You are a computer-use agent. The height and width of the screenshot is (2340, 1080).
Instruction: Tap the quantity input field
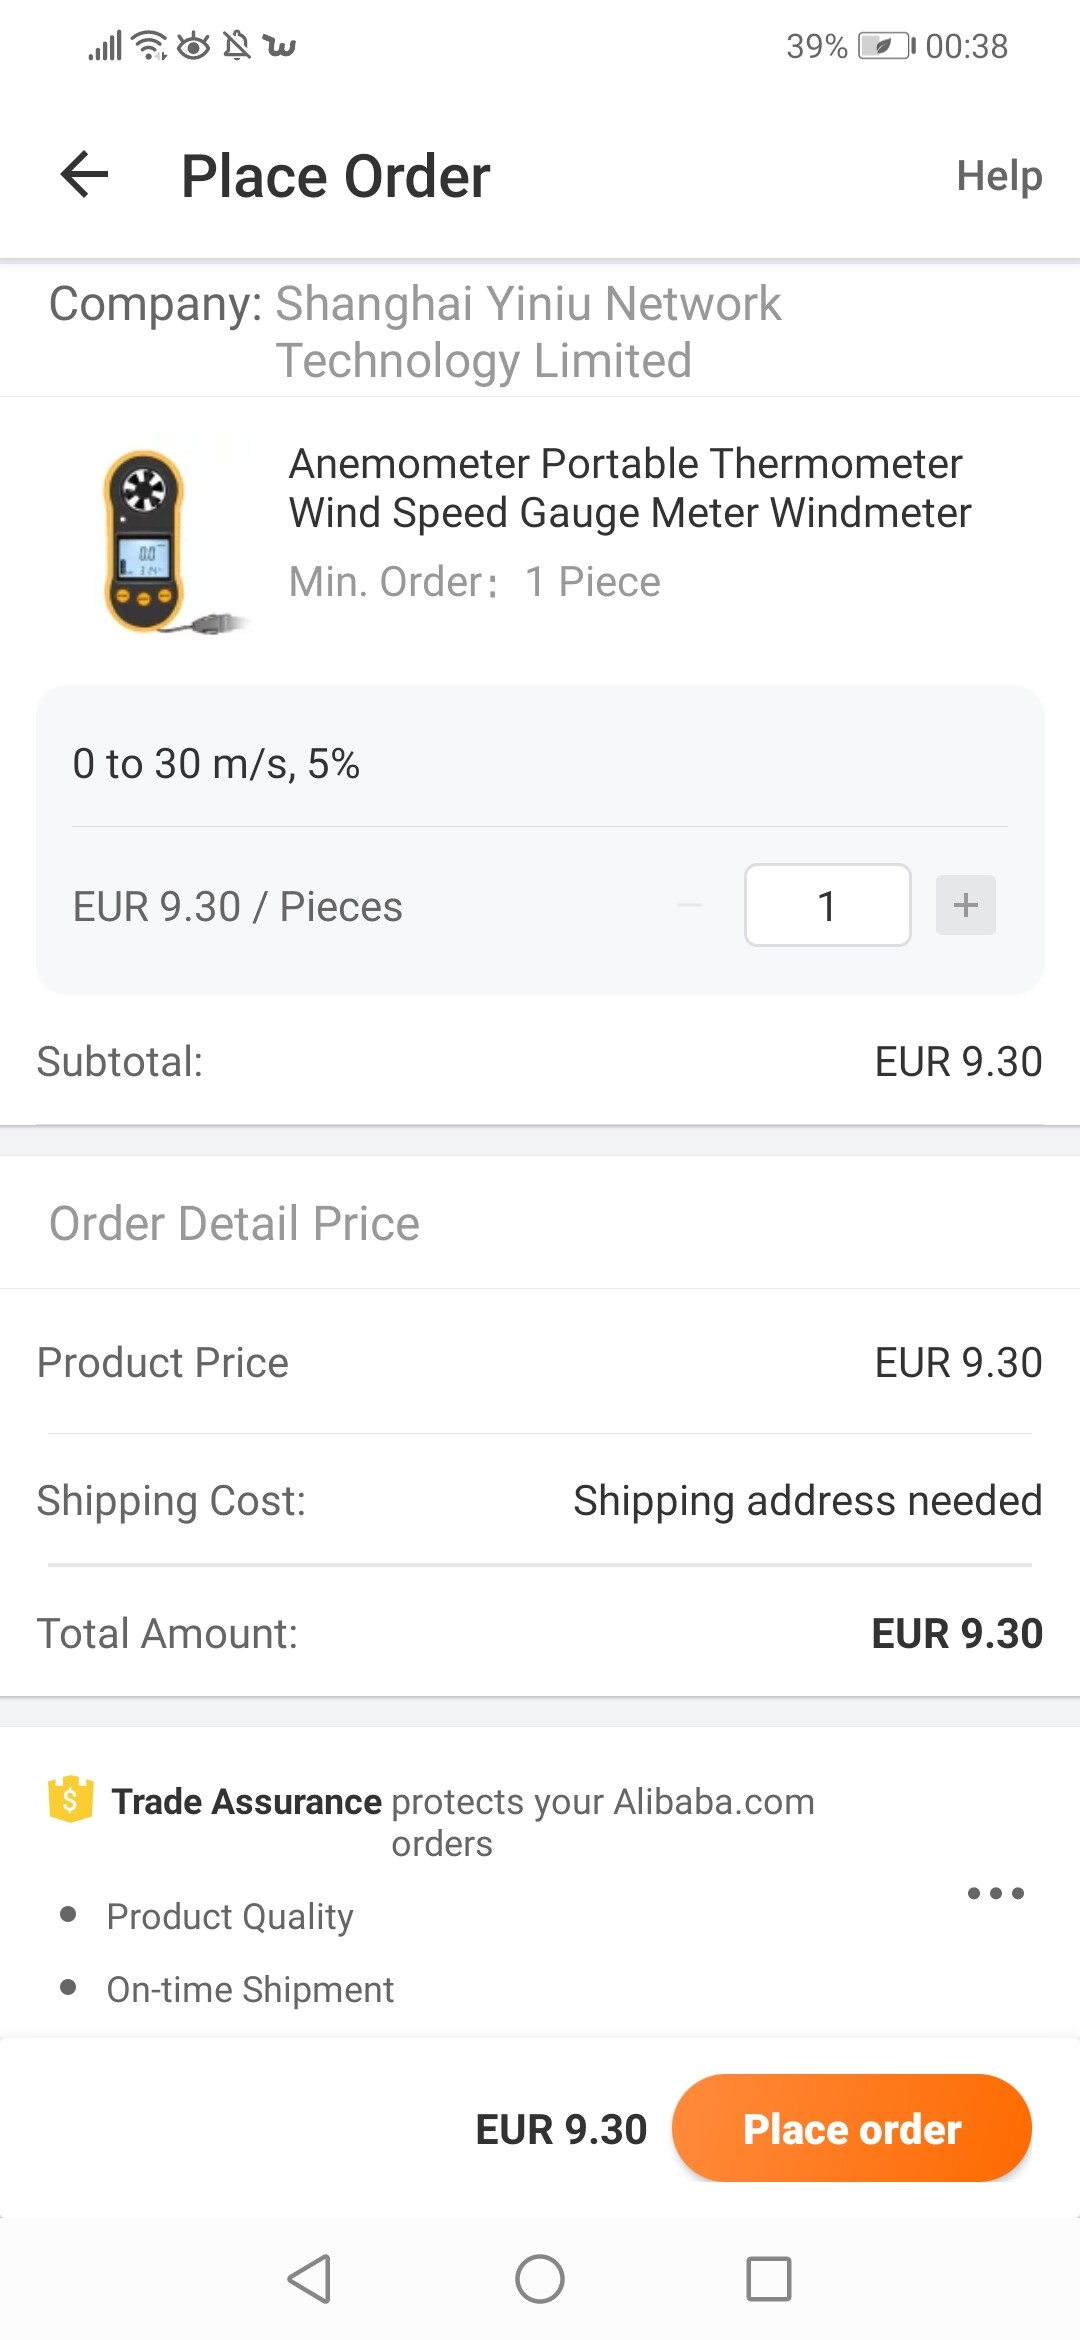tap(827, 905)
